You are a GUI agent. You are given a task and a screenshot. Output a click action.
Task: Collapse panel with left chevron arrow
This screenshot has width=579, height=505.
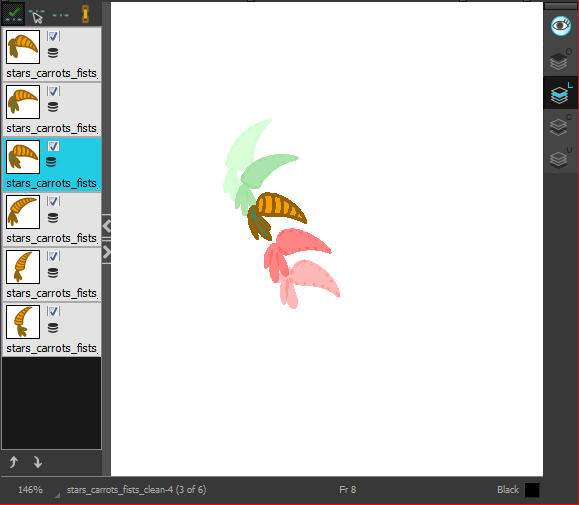107,226
